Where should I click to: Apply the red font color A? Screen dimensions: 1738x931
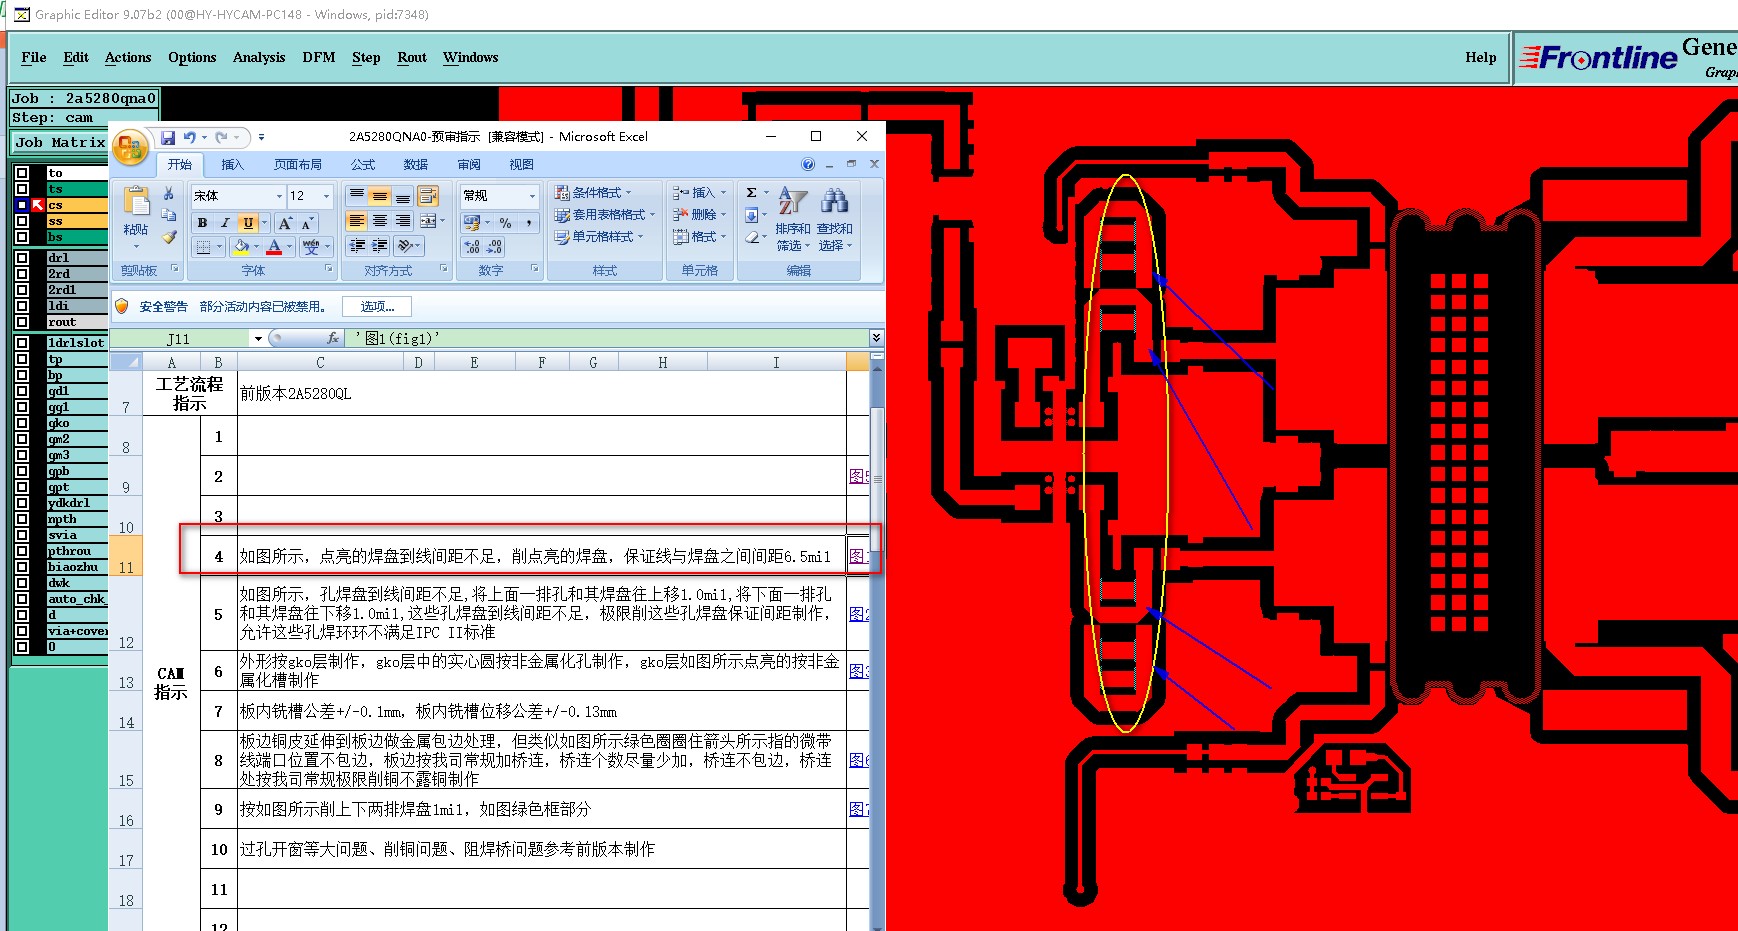(x=274, y=246)
